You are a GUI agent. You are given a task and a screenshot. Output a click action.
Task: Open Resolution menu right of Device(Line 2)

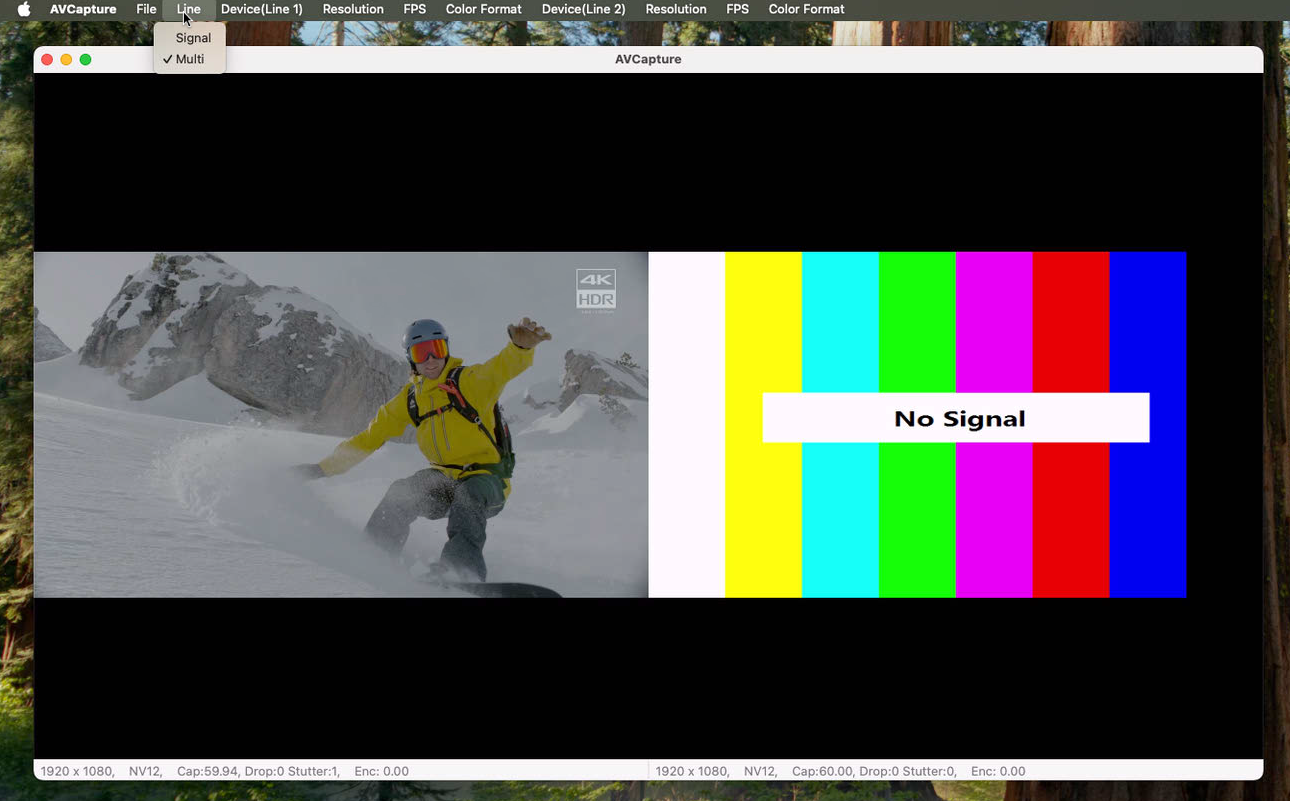676,9
